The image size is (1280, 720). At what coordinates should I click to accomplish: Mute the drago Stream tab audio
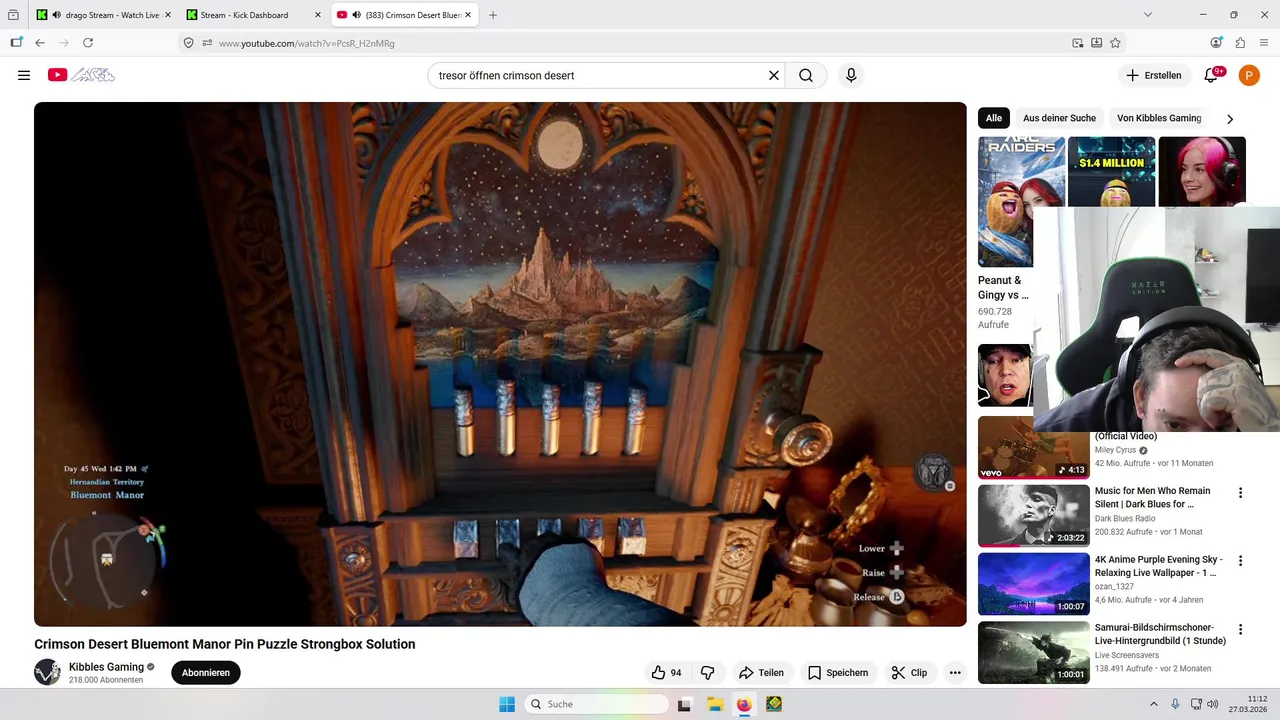[56, 15]
